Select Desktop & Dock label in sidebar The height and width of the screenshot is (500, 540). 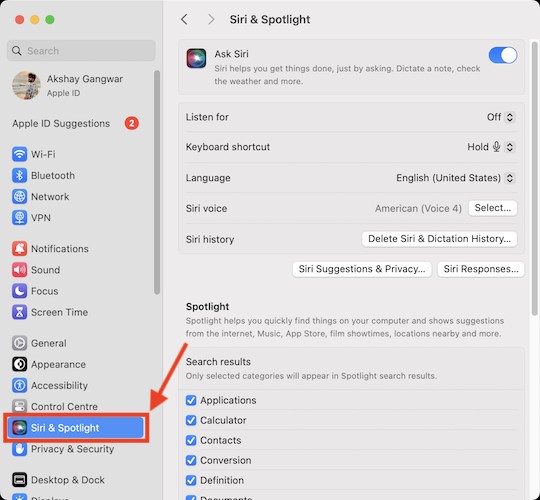click(68, 480)
